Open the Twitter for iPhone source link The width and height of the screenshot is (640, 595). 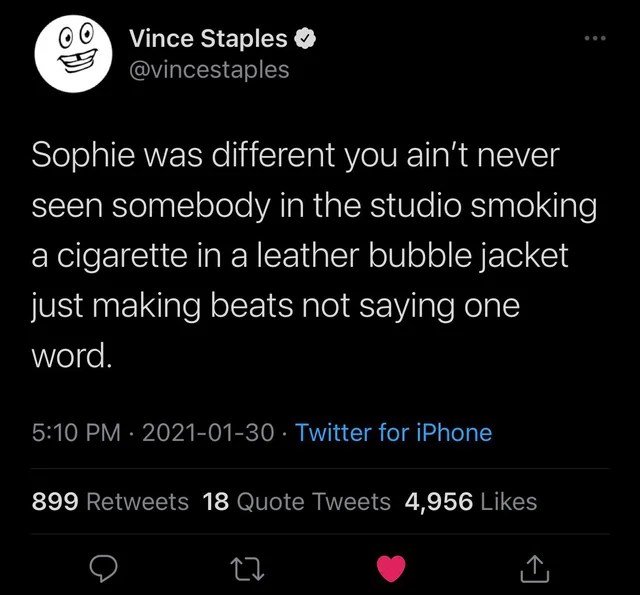click(394, 433)
